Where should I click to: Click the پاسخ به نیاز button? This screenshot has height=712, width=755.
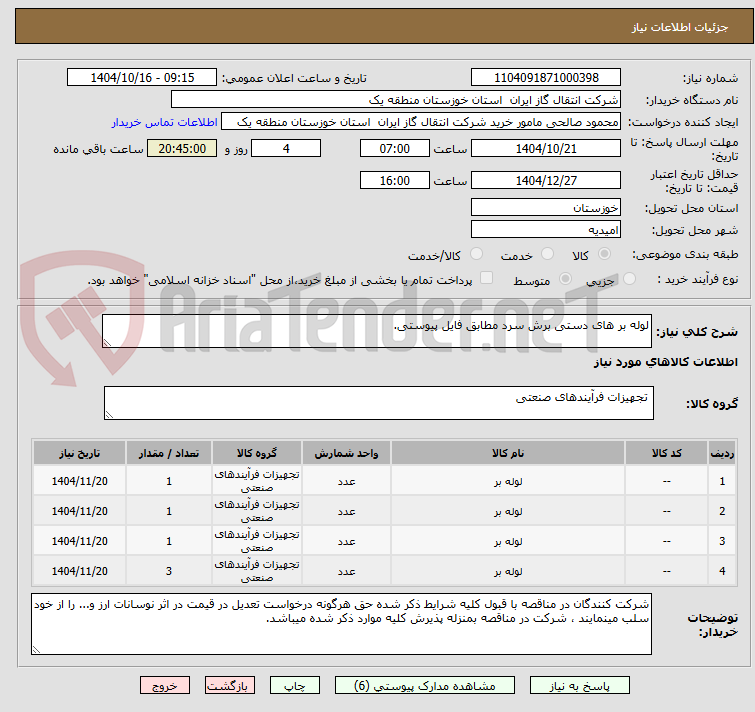click(579, 685)
